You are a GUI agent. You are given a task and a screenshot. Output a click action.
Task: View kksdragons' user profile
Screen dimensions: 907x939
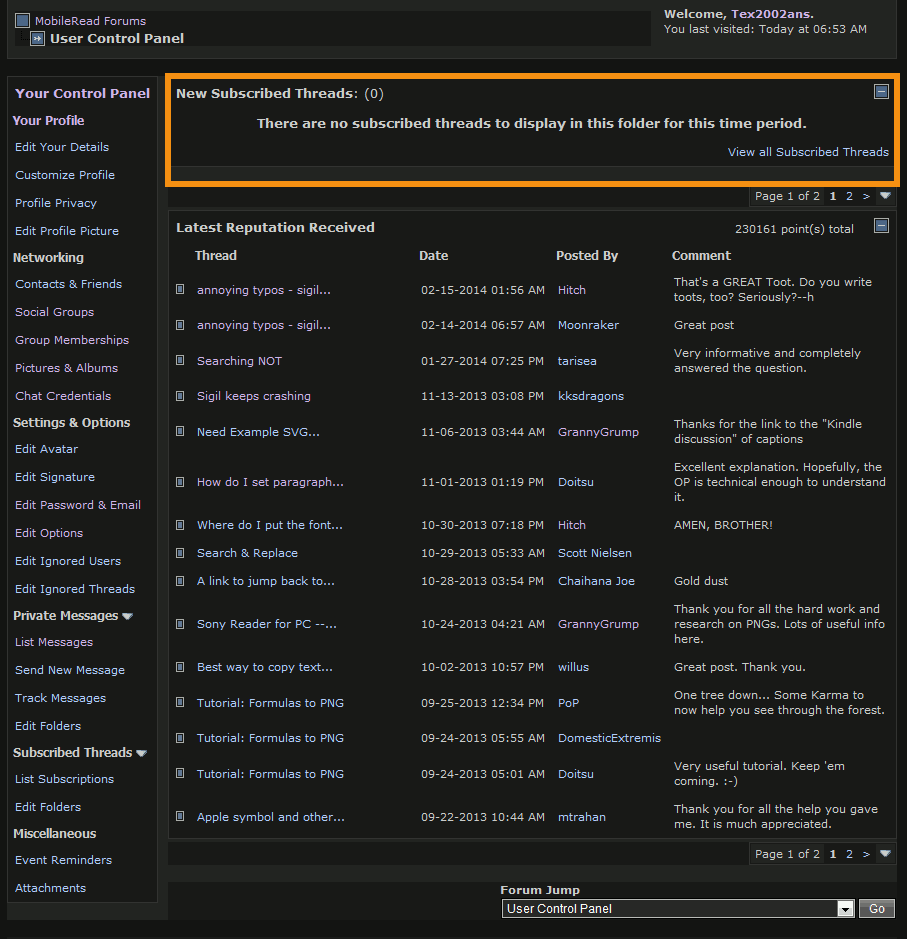pos(591,396)
